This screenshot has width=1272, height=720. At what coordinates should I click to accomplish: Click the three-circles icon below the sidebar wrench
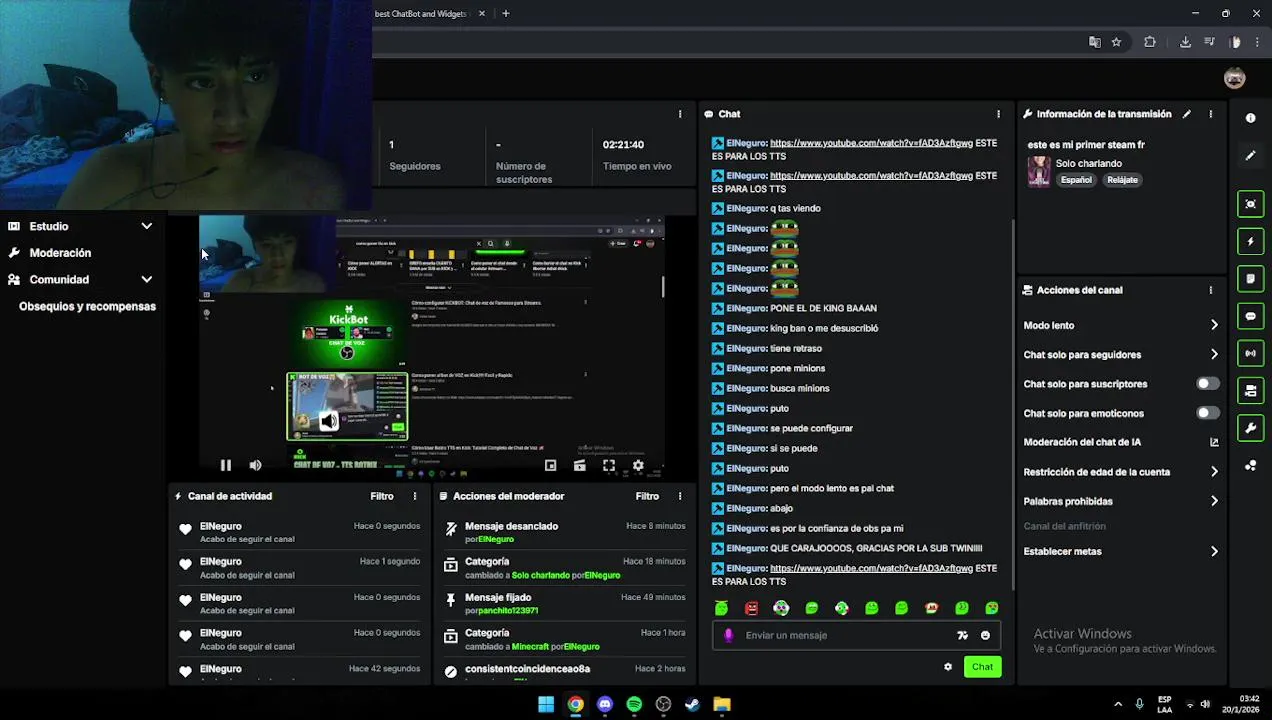(1250, 466)
